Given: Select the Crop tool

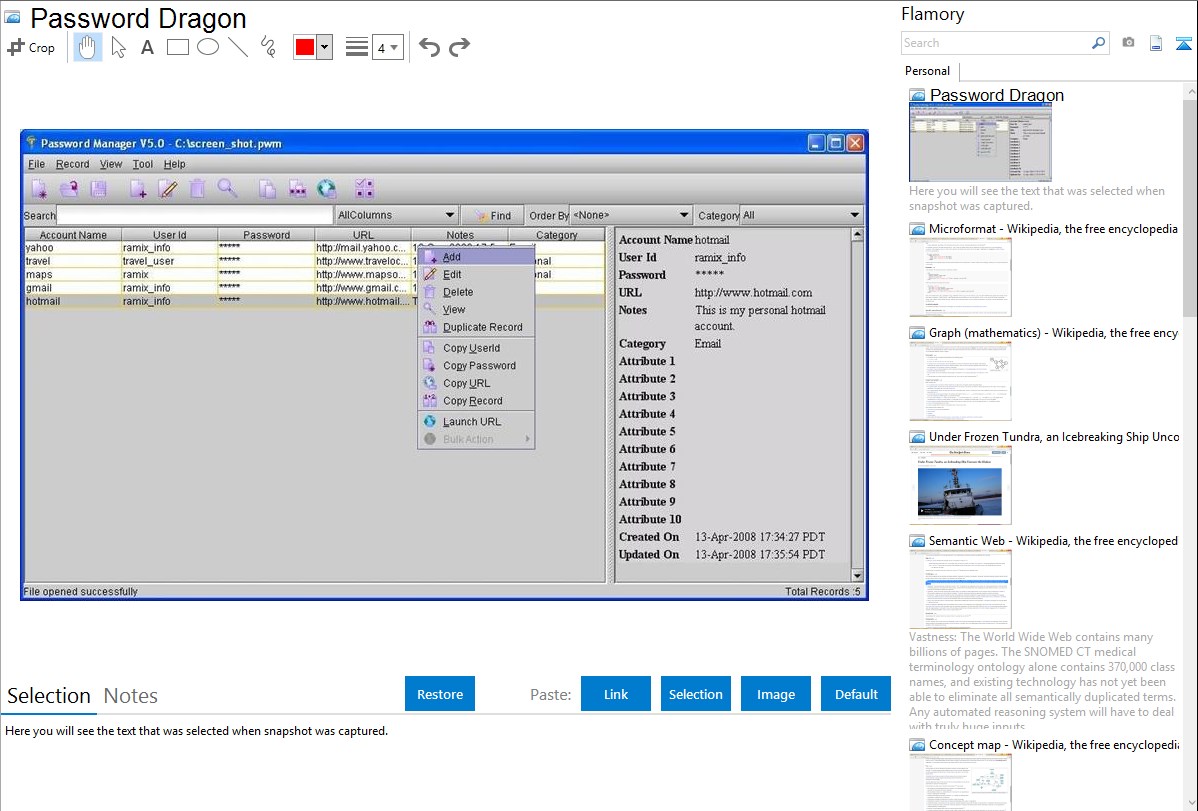Looking at the screenshot, I should [x=31, y=47].
